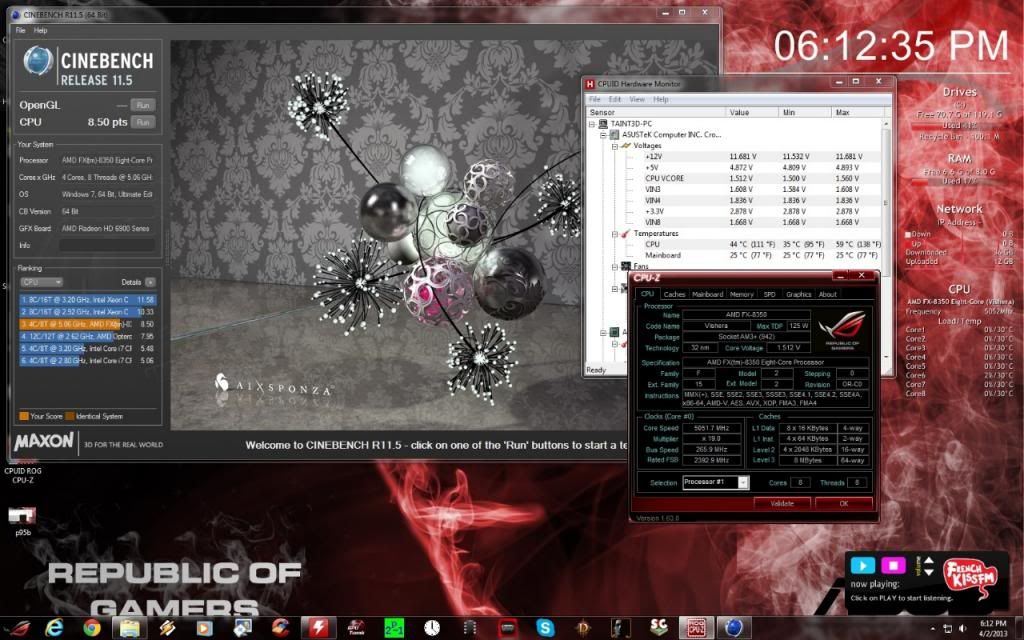Image resolution: width=1024 pixels, height=640 pixels.
Task: Open Internet Explorer from the taskbar
Action: pyautogui.click(x=56, y=627)
